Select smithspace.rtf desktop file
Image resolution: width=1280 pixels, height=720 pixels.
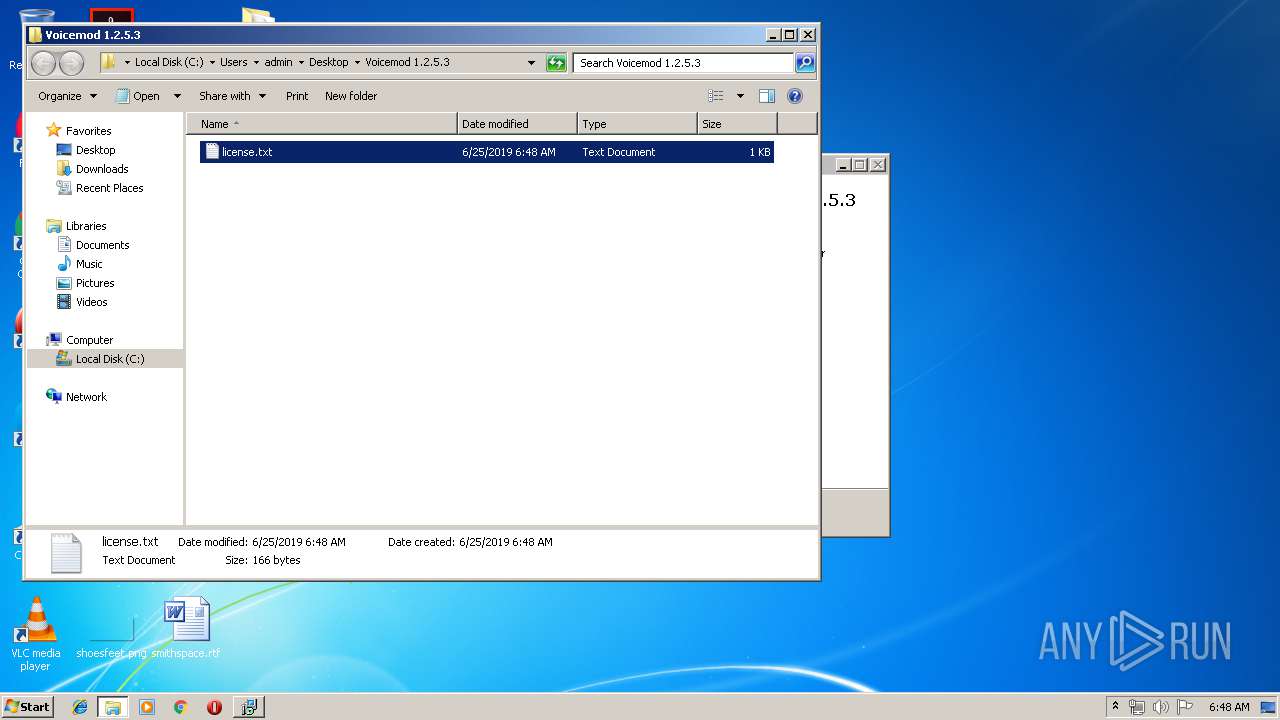coord(186,628)
